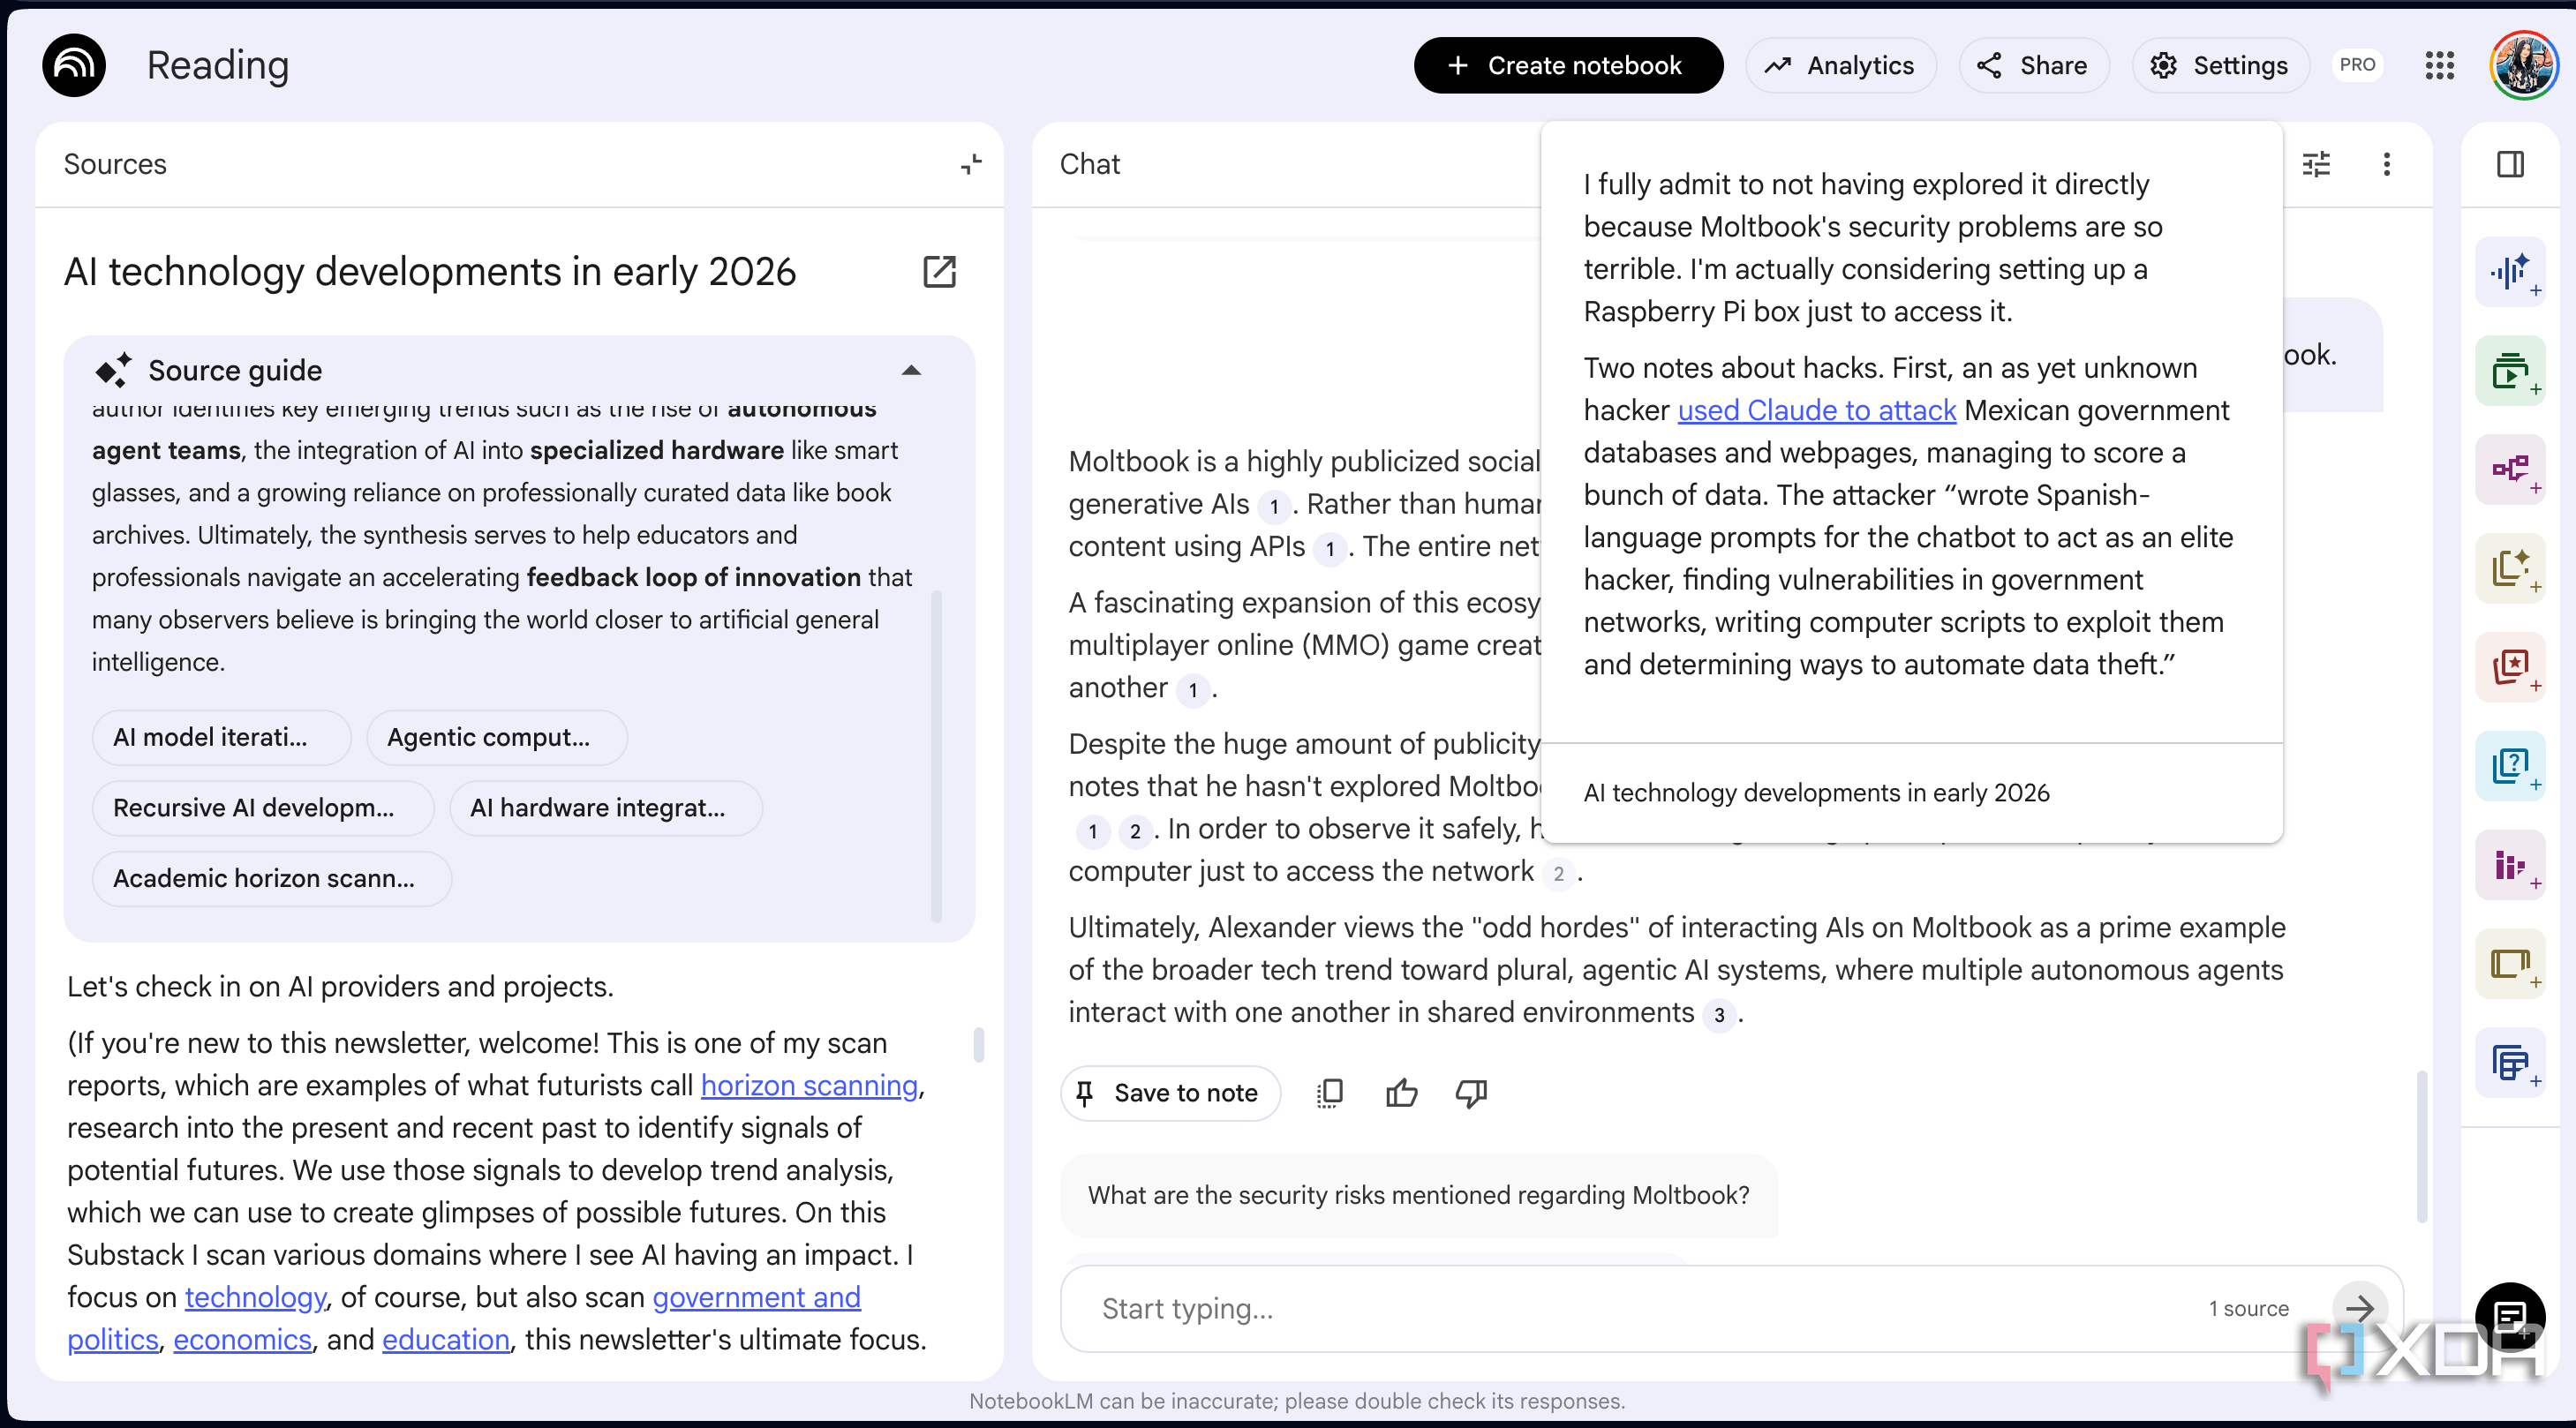Click Create notebook button

coord(1567,65)
